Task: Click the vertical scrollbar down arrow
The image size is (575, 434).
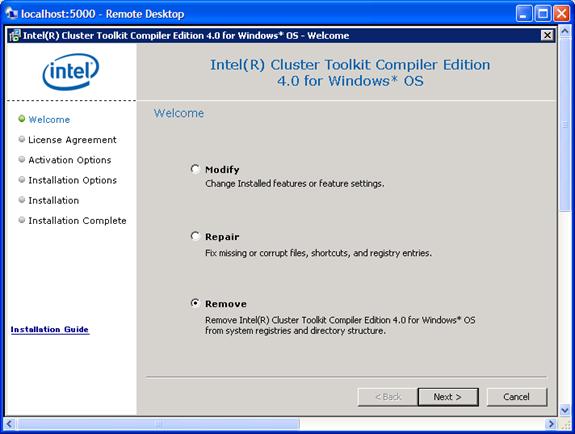Action: point(564,410)
